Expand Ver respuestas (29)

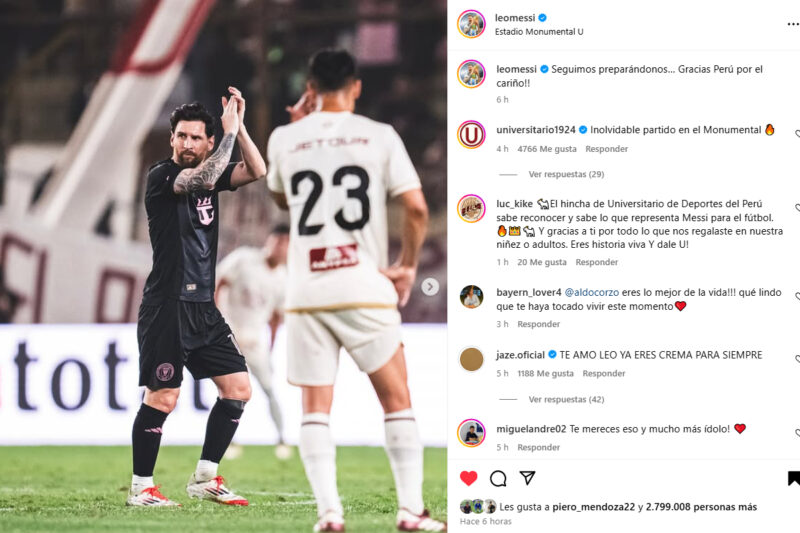point(566,174)
